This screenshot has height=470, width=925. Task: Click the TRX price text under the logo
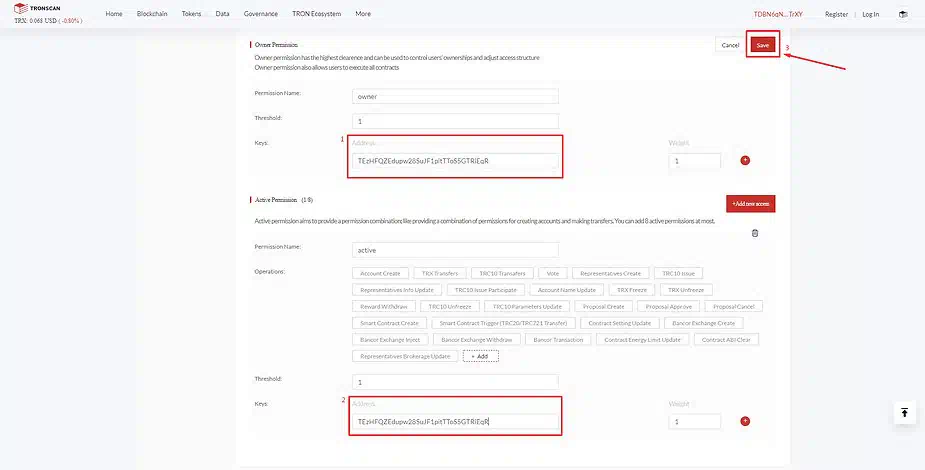[48, 21]
